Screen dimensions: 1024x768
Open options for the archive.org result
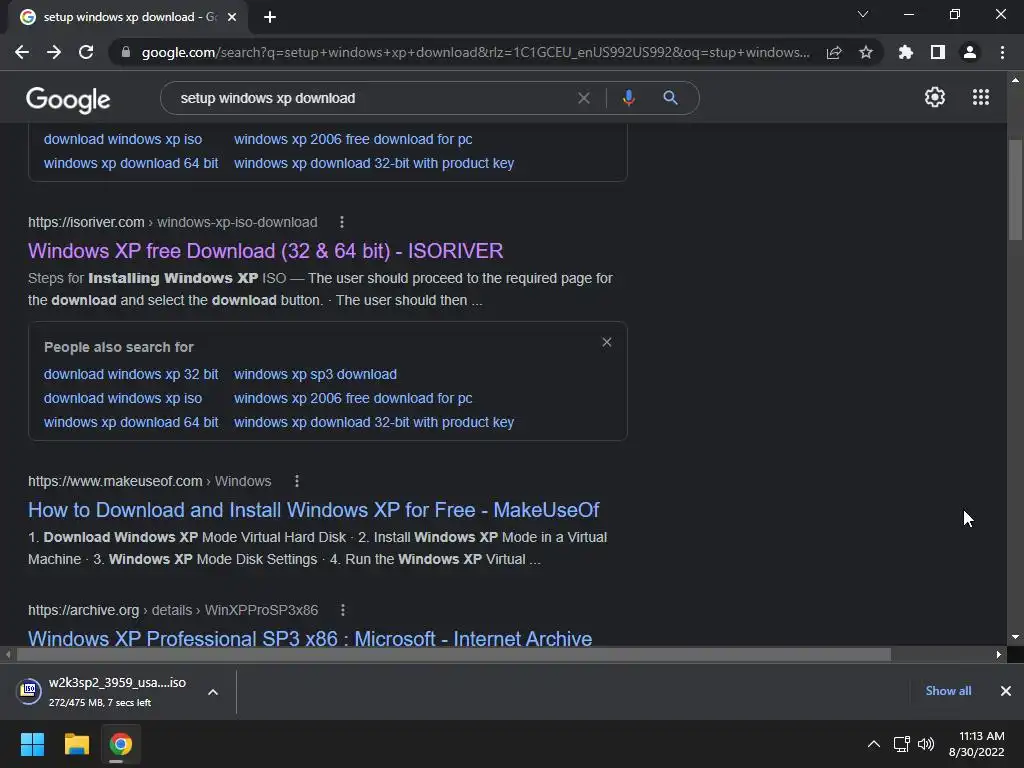[x=342, y=610]
